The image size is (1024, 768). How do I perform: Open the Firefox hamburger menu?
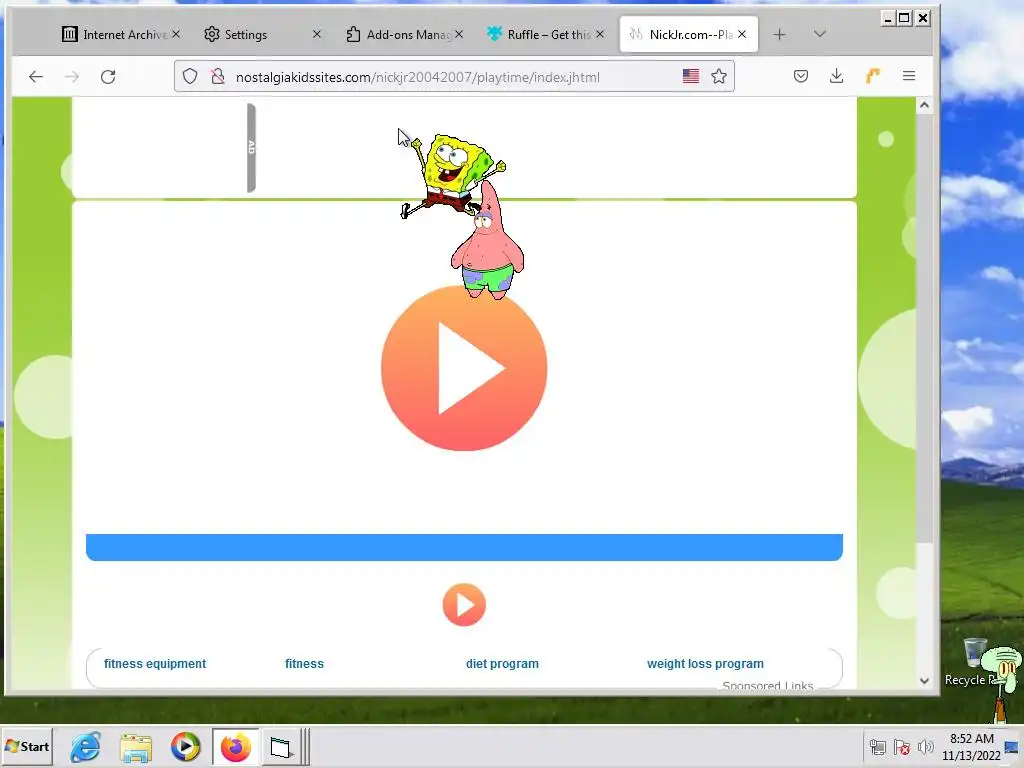click(908, 76)
